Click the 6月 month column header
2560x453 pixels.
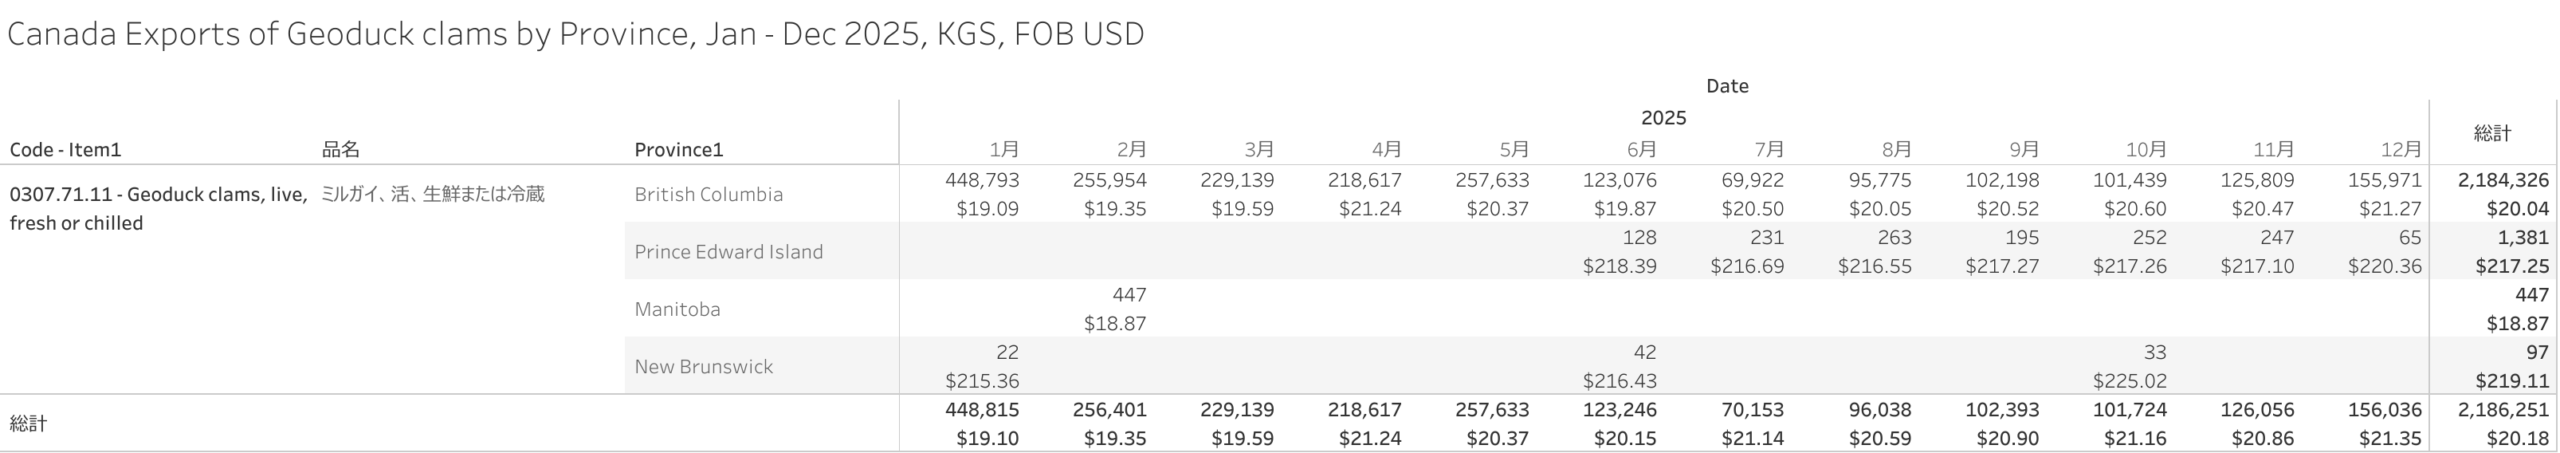[1641, 150]
